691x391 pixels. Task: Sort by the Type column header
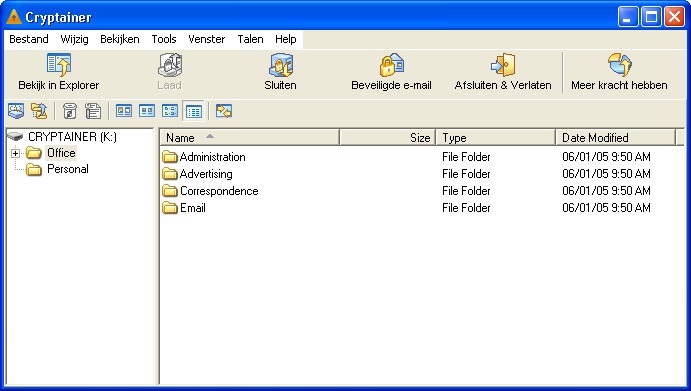[x=496, y=138]
